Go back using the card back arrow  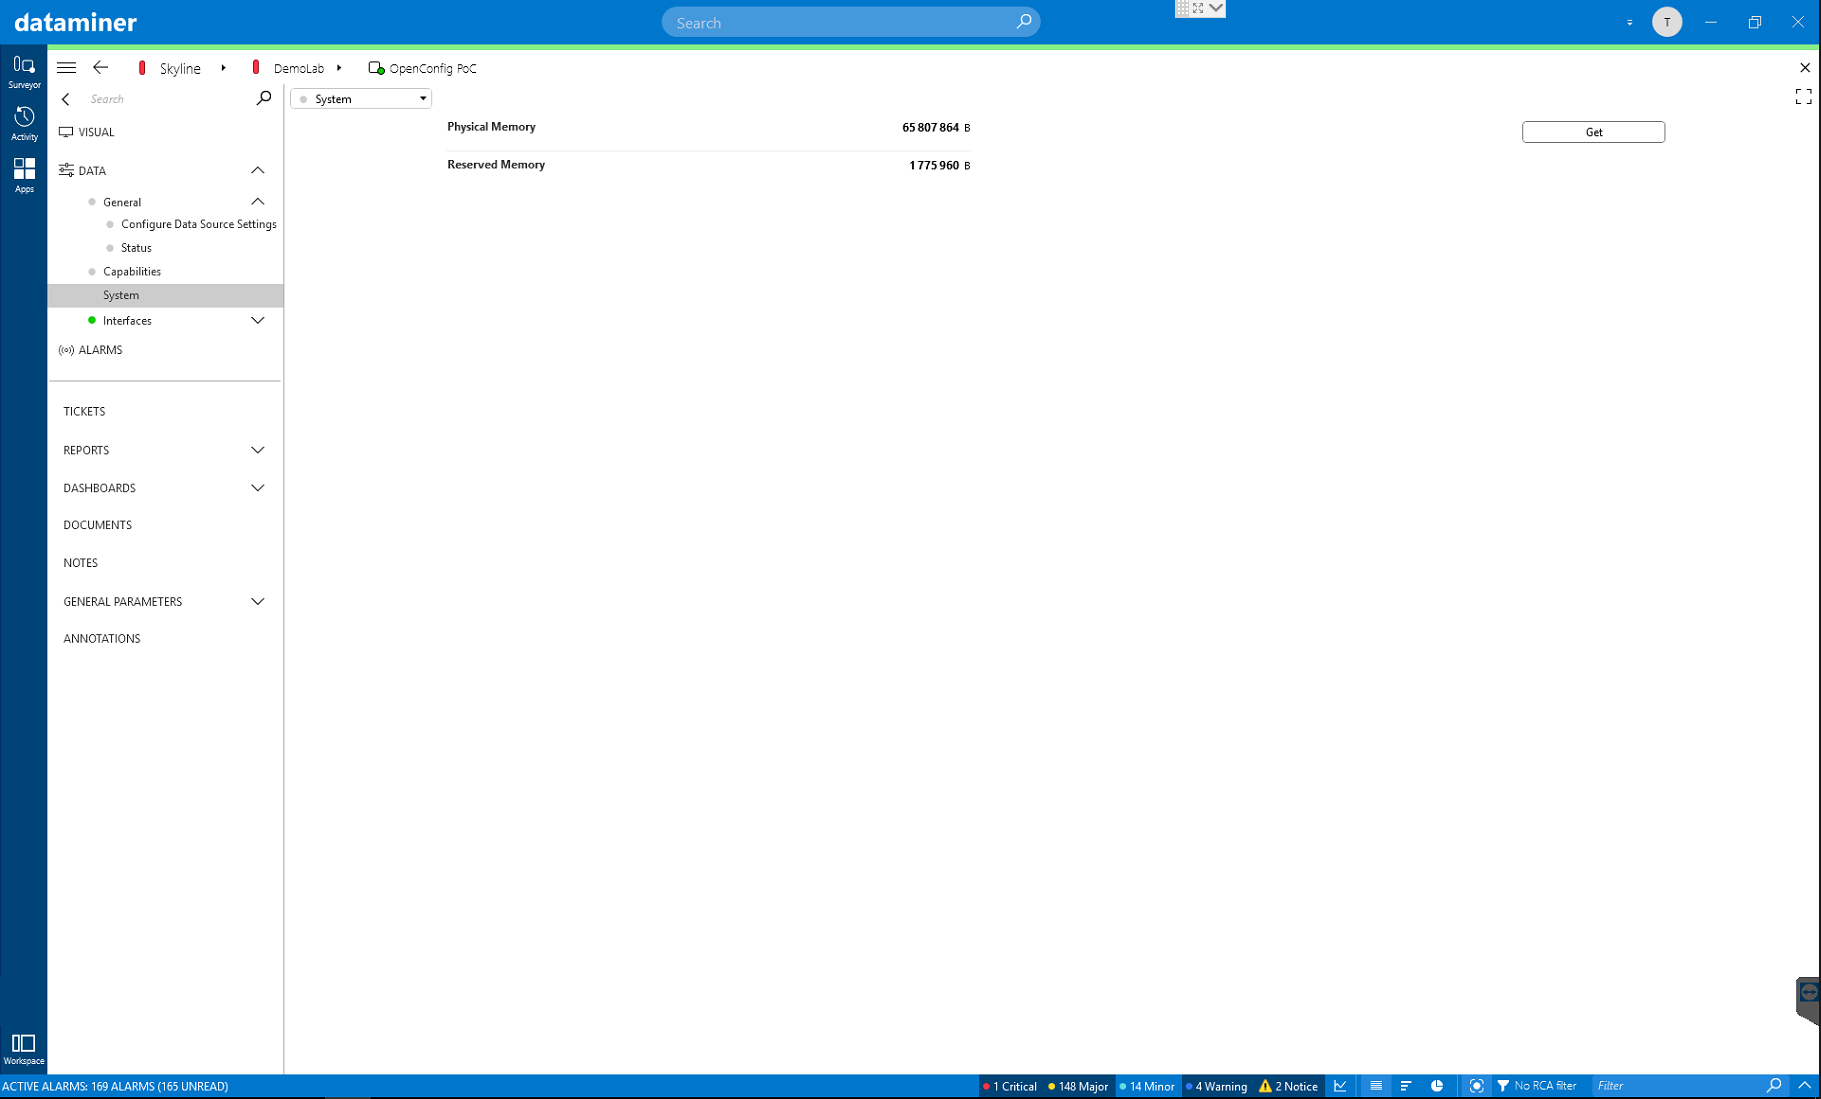pos(101,68)
